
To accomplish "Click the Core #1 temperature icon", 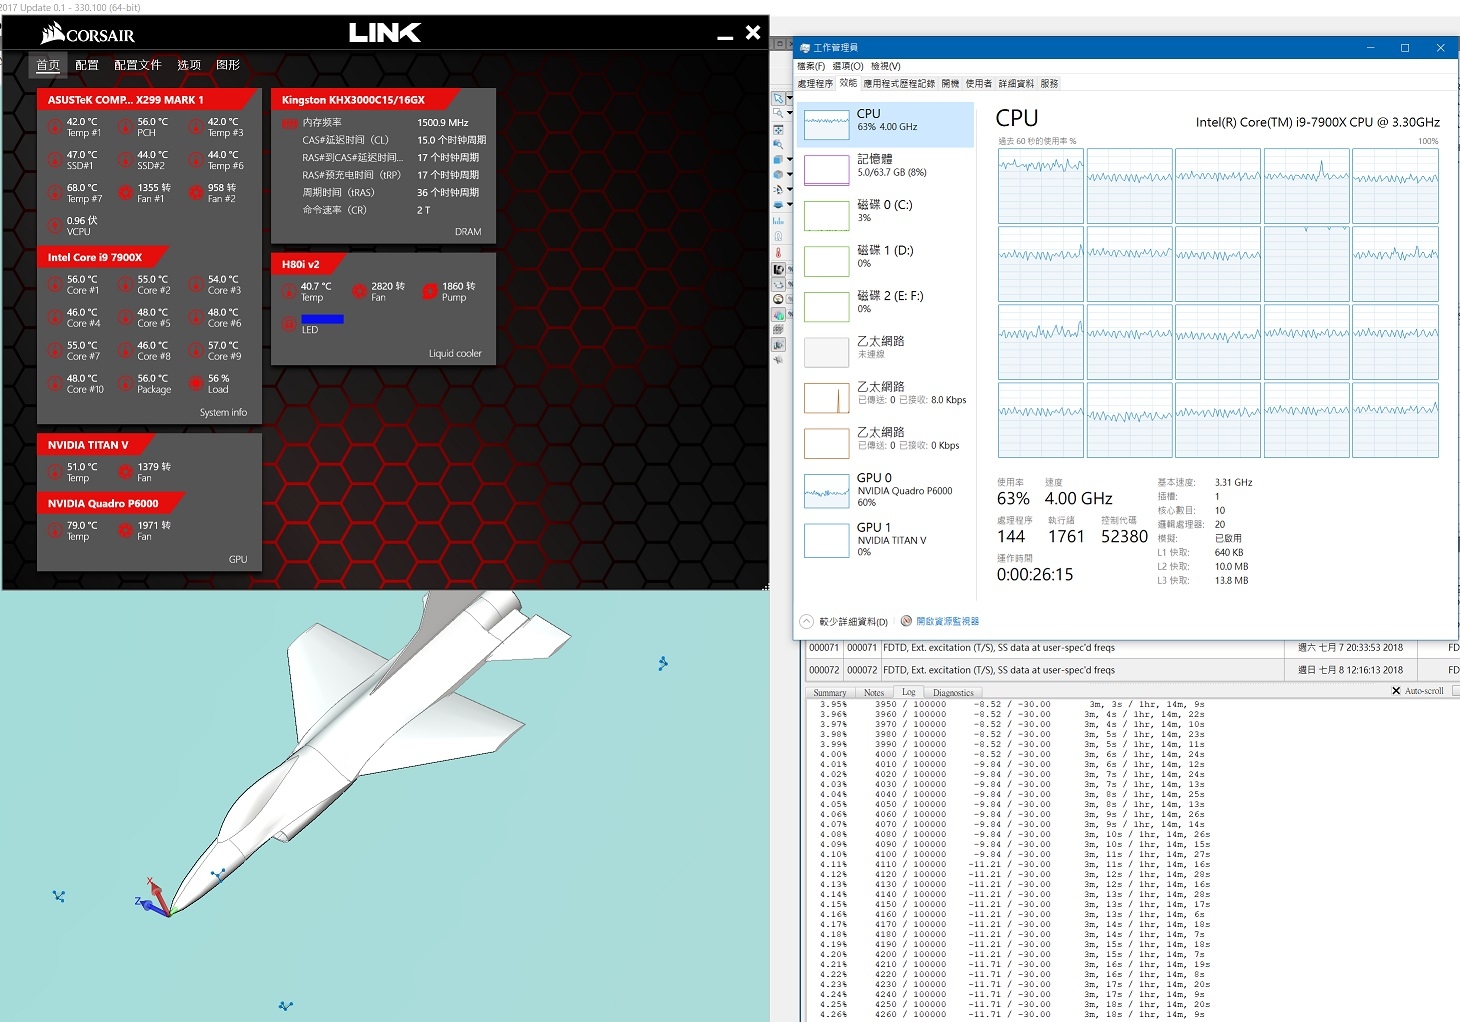I will click(55, 285).
